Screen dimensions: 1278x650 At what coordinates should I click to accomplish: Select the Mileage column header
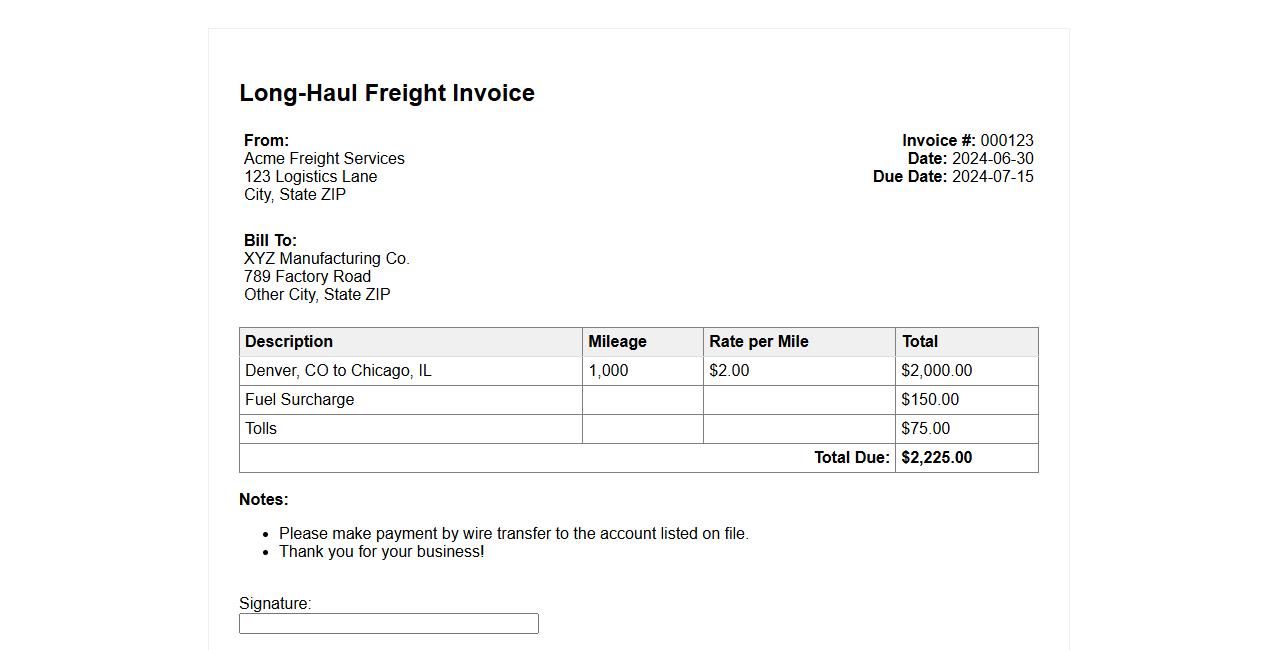pos(617,342)
